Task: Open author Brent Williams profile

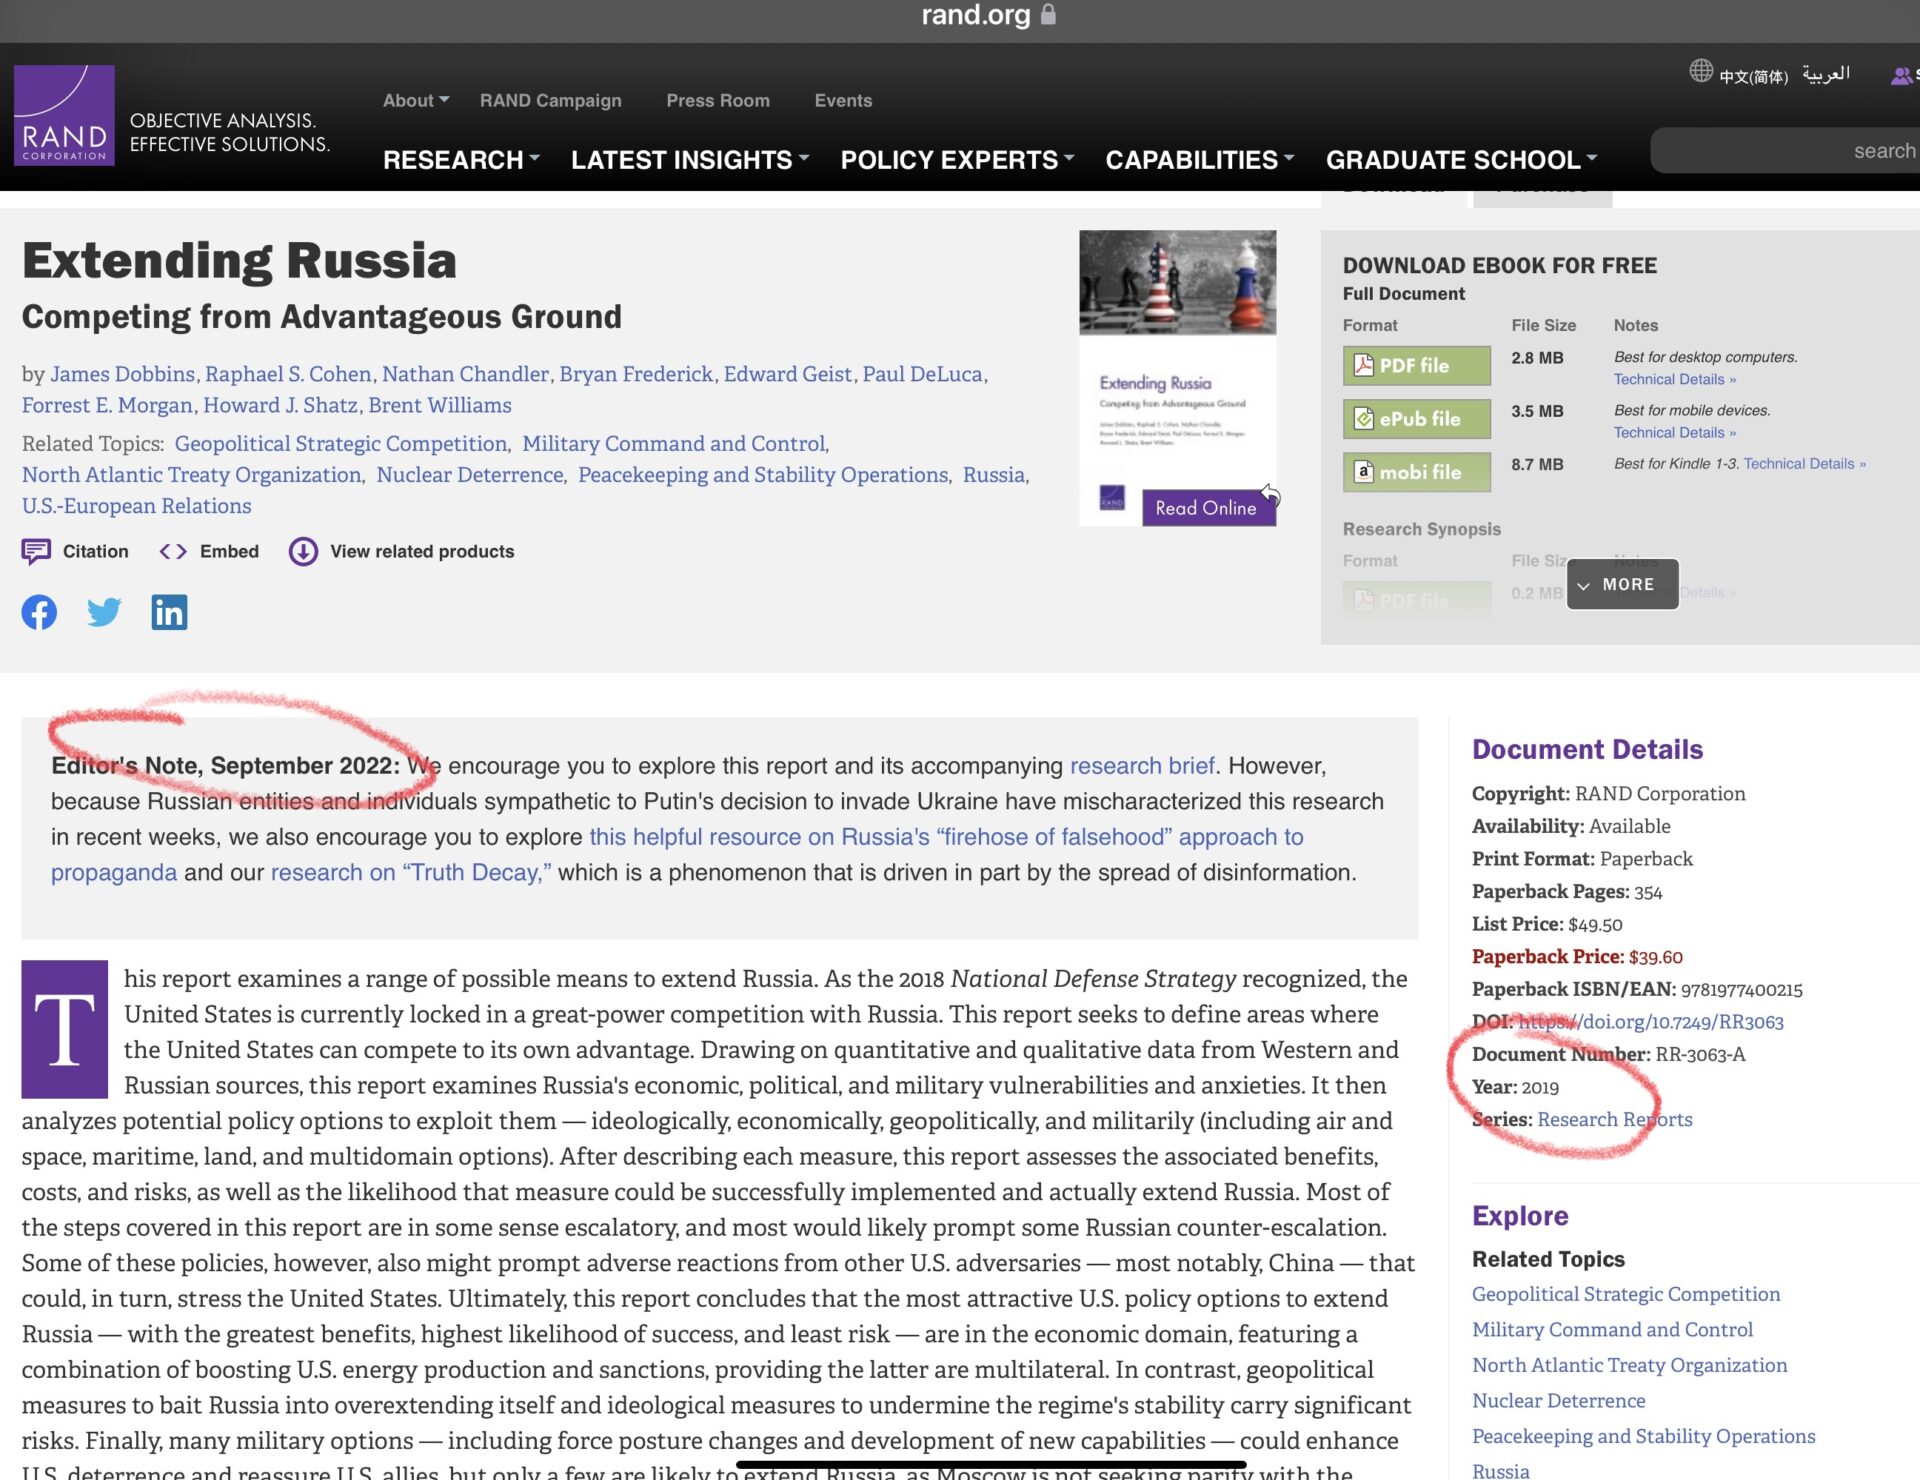Action: click(440, 405)
